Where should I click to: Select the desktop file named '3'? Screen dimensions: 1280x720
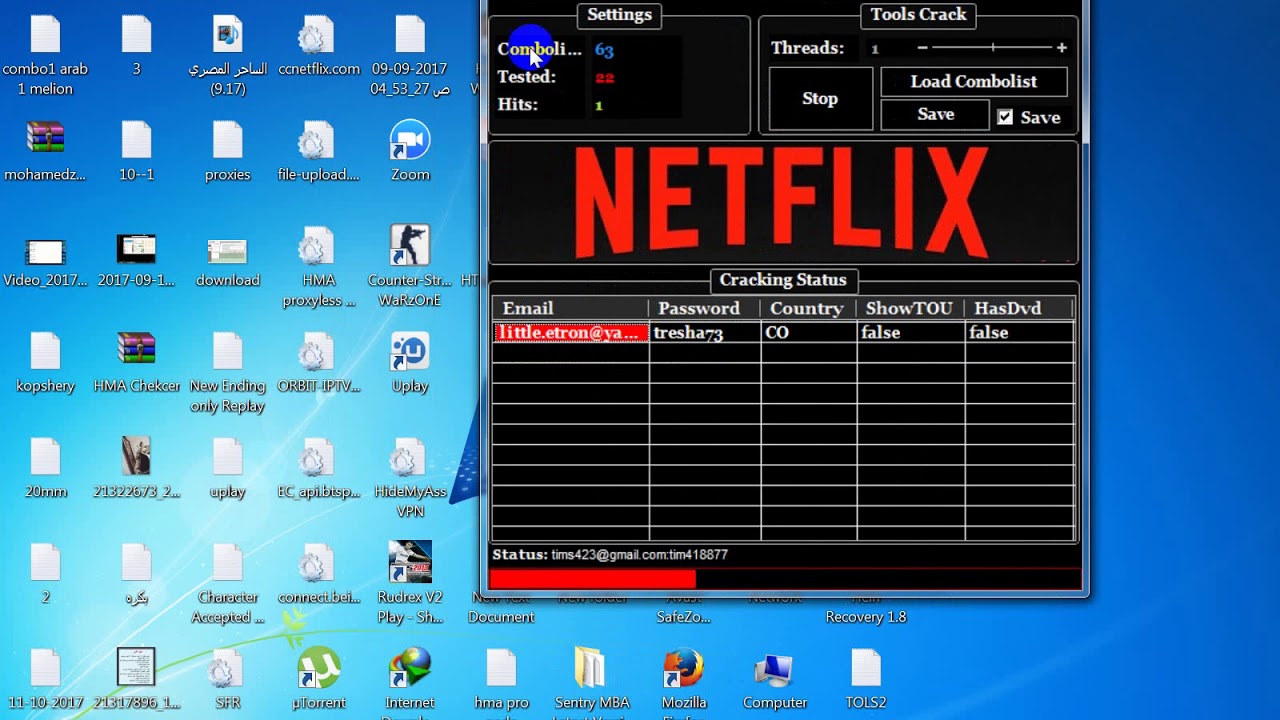[136, 46]
